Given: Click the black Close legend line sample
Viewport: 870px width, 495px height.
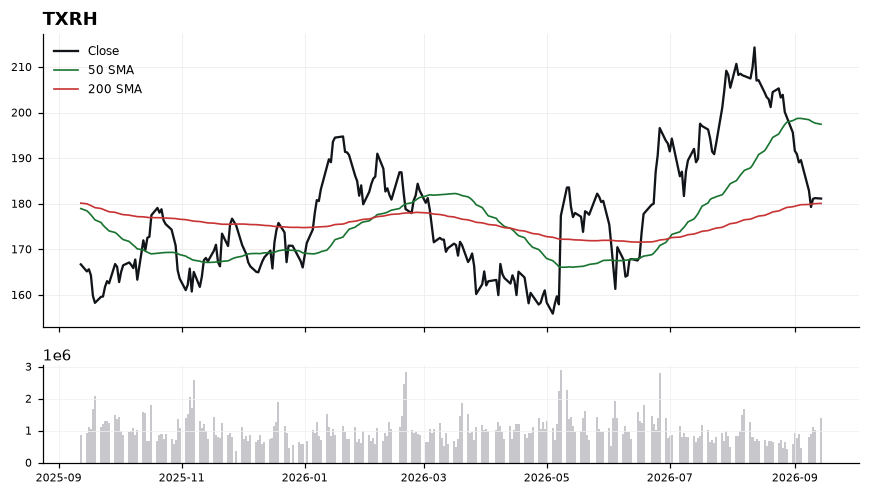Looking at the screenshot, I should (x=66, y=51).
